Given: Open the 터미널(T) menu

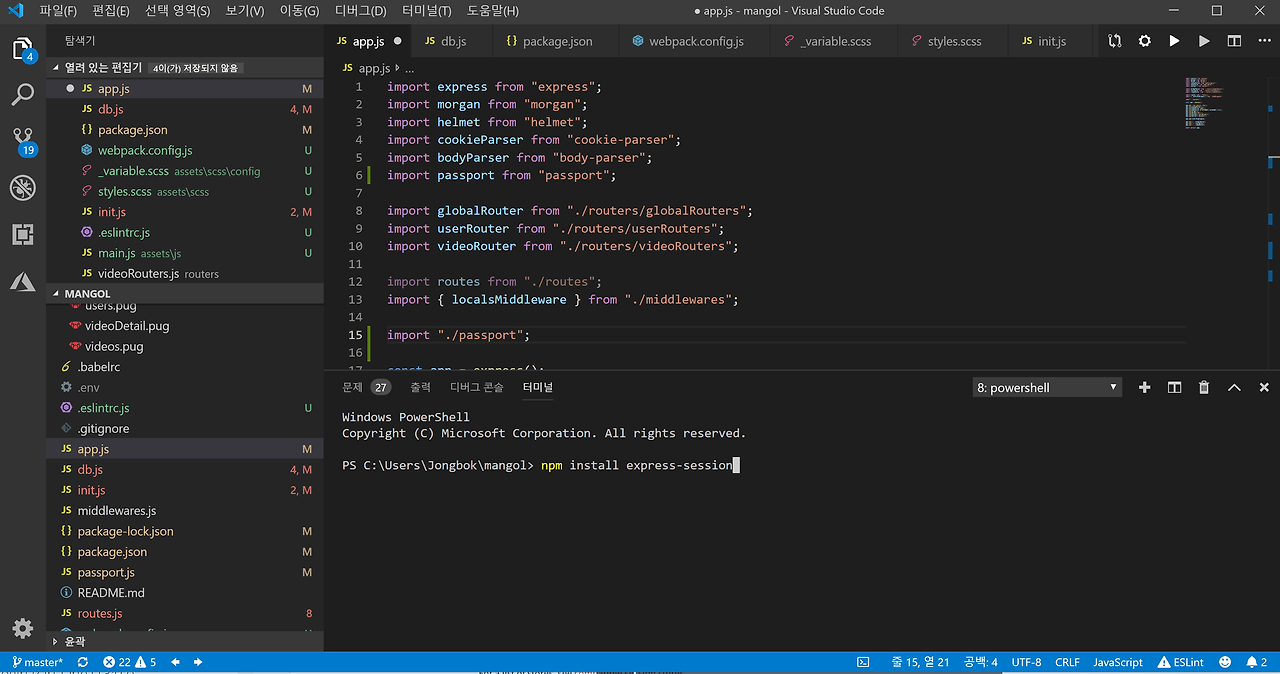Looking at the screenshot, I should point(428,11).
